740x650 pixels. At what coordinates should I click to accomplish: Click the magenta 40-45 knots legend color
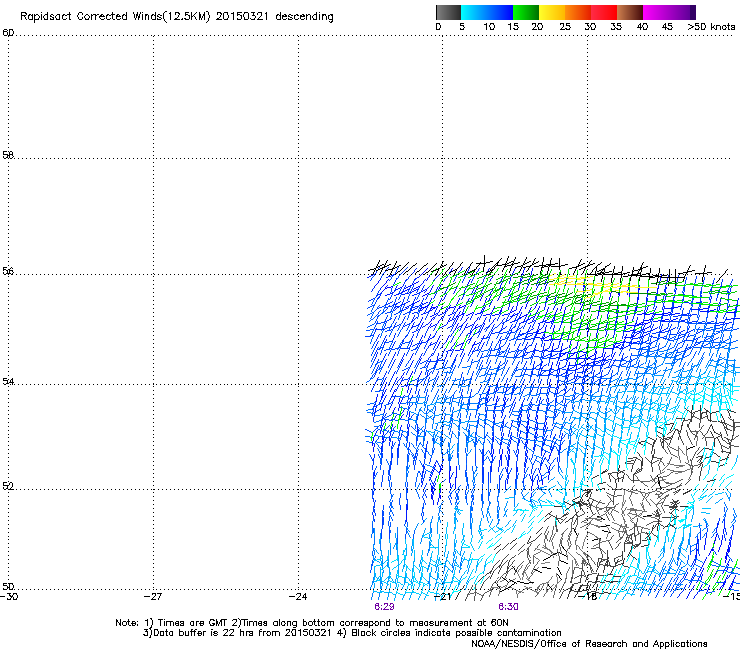click(x=656, y=12)
